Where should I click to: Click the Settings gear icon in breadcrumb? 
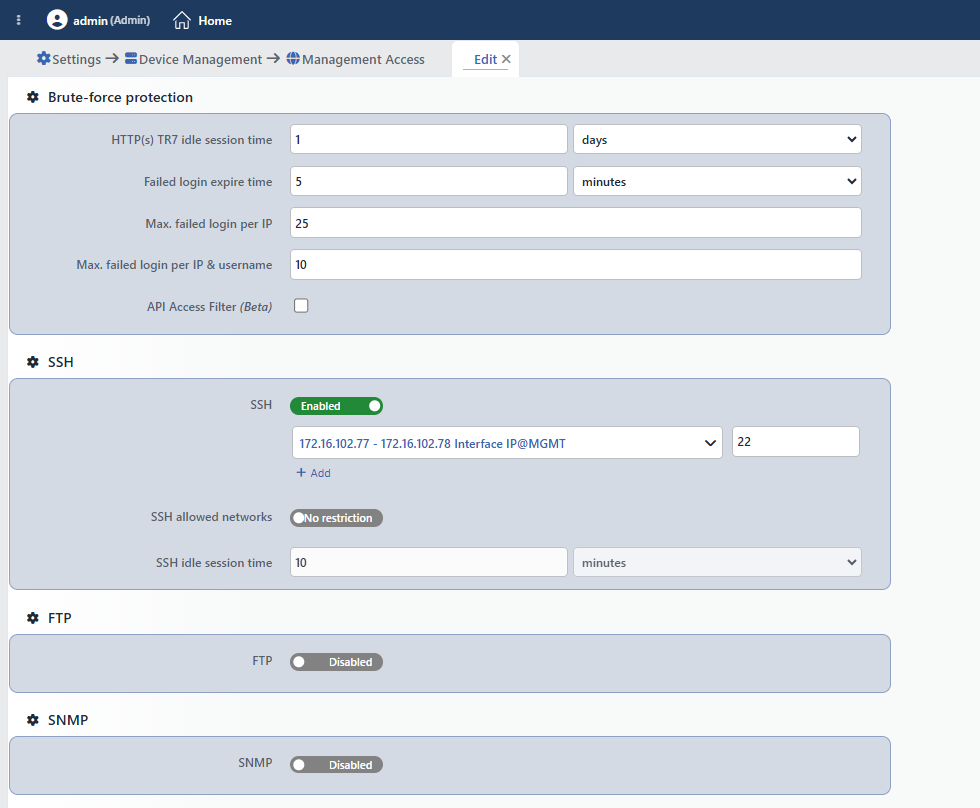click(x=44, y=59)
